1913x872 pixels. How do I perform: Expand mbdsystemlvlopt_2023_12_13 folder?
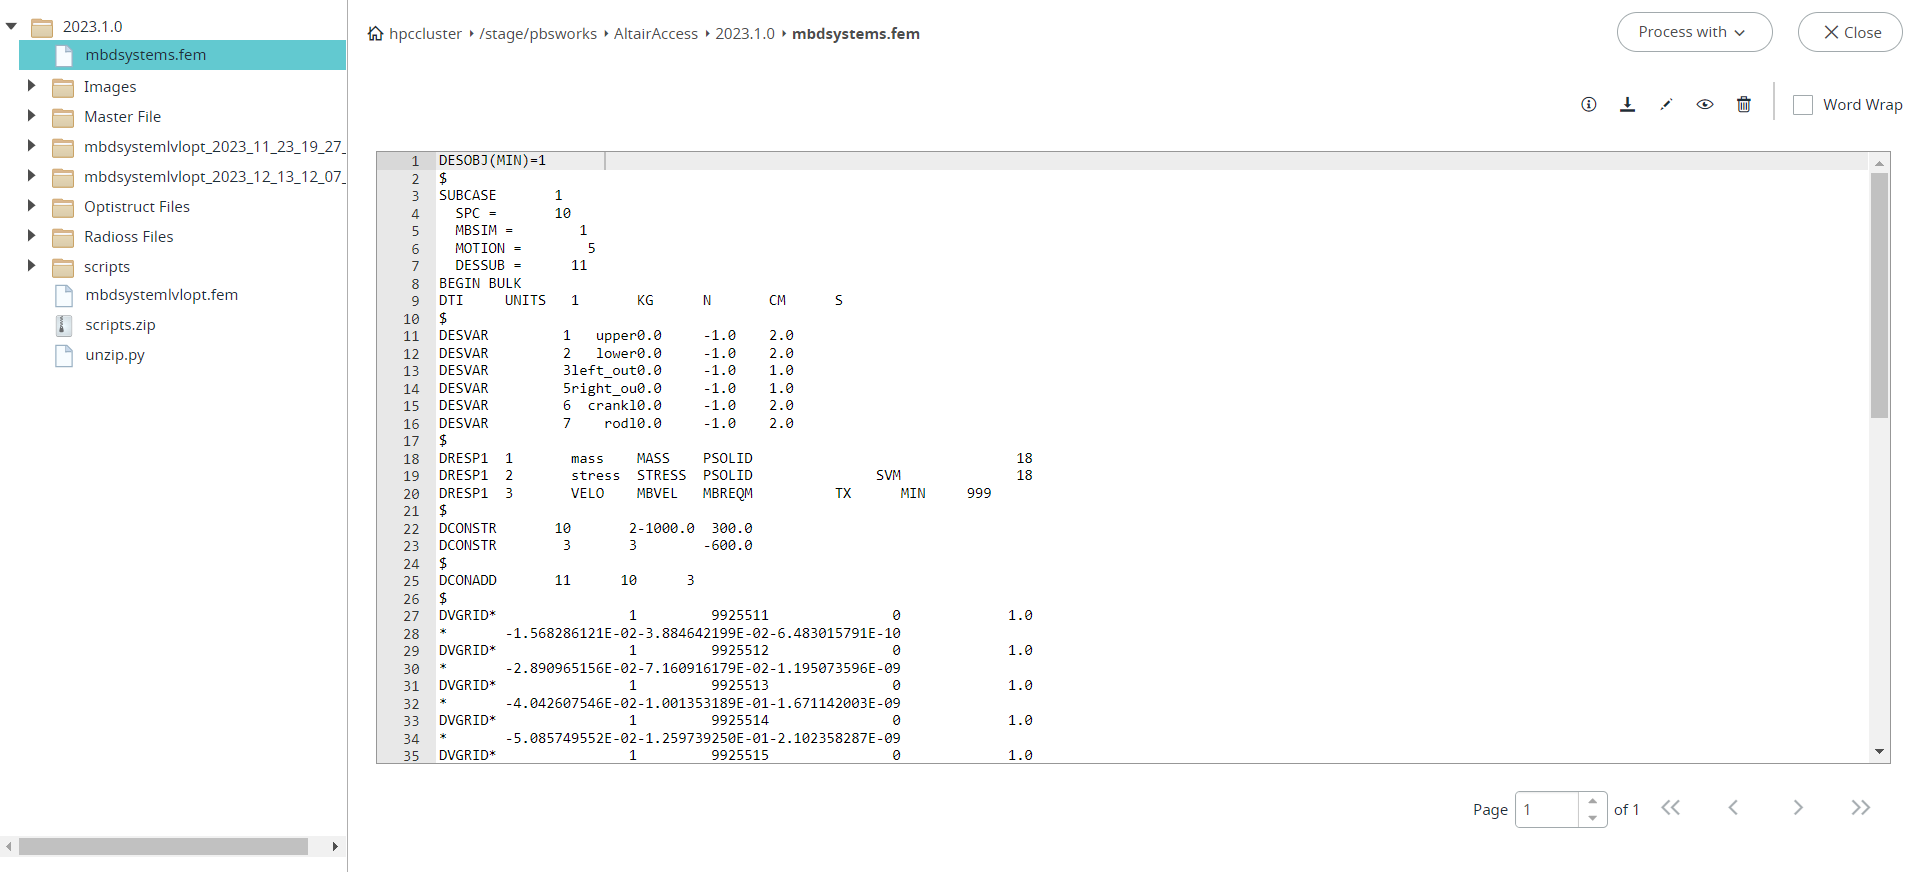31,176
